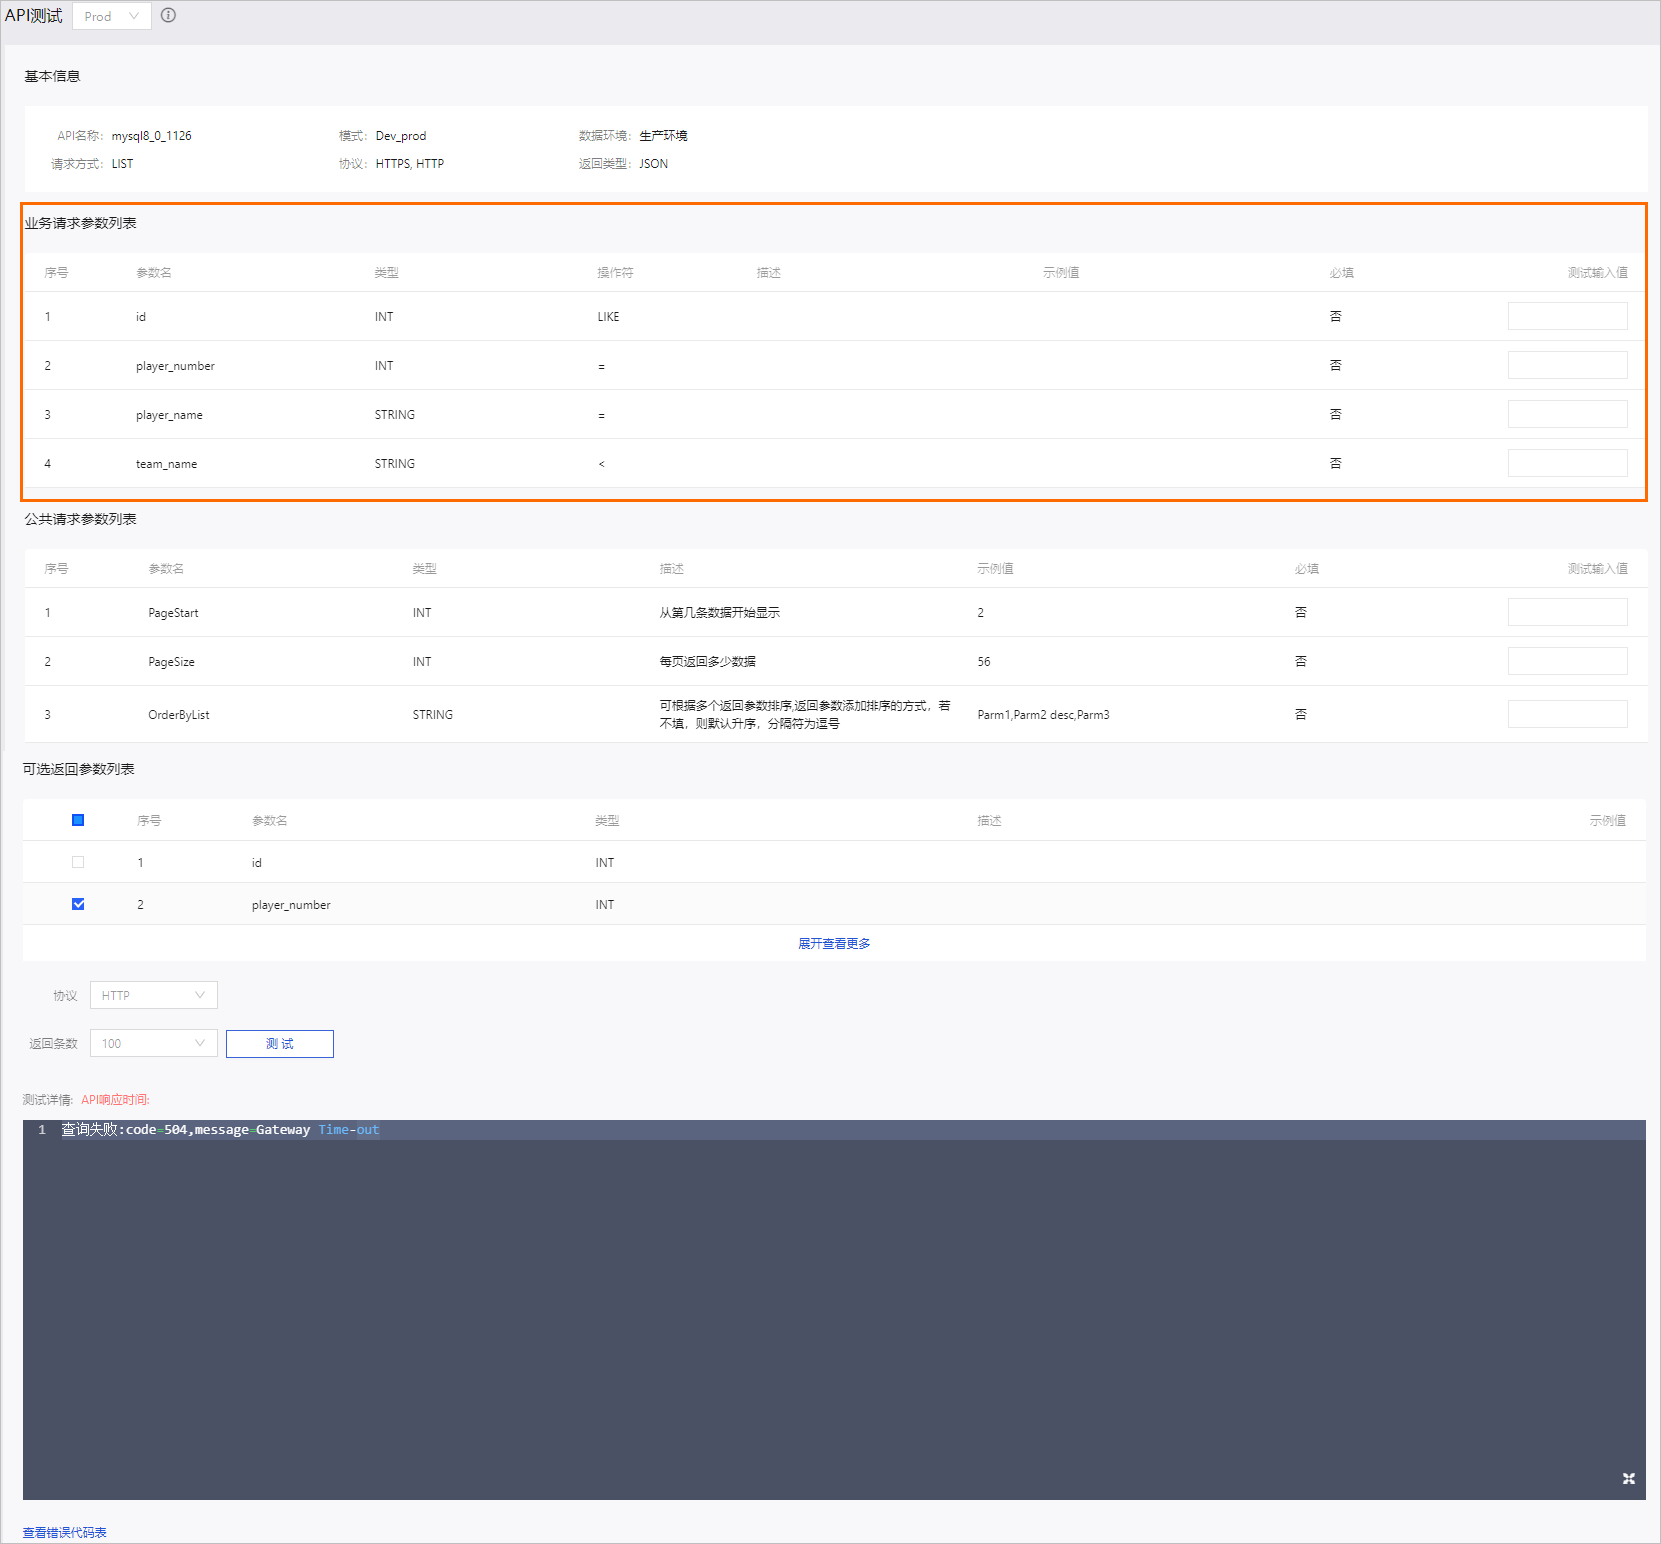Click the Dev_prod mode value
The height and width of the screenshot is (1544, 1661).
pos(400,136)
